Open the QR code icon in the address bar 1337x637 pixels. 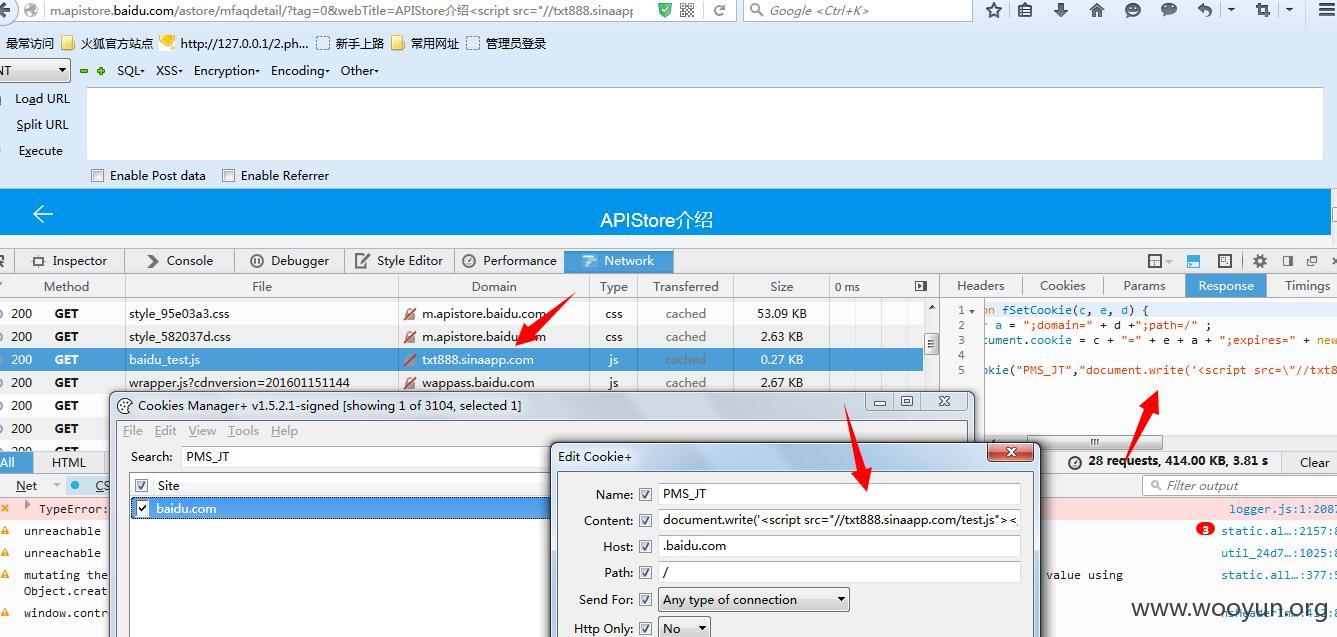click(687, 10)
